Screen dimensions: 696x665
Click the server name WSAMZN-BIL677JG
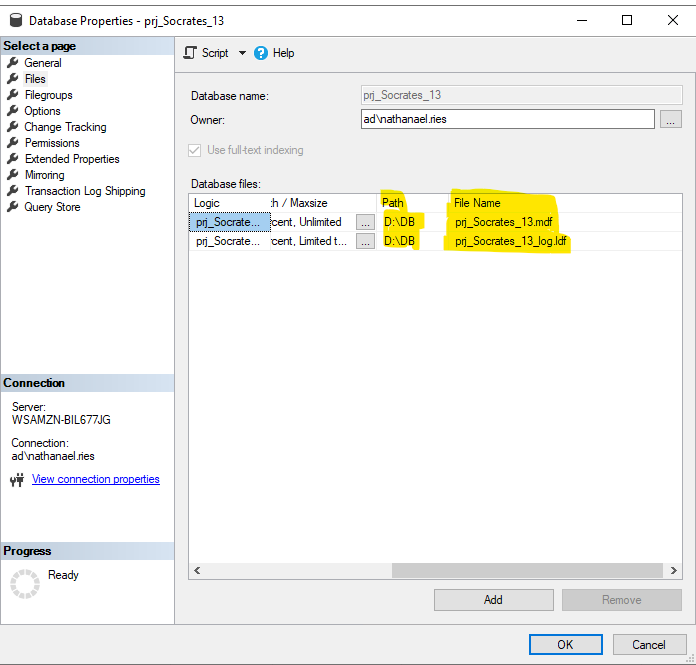[61, 420]
